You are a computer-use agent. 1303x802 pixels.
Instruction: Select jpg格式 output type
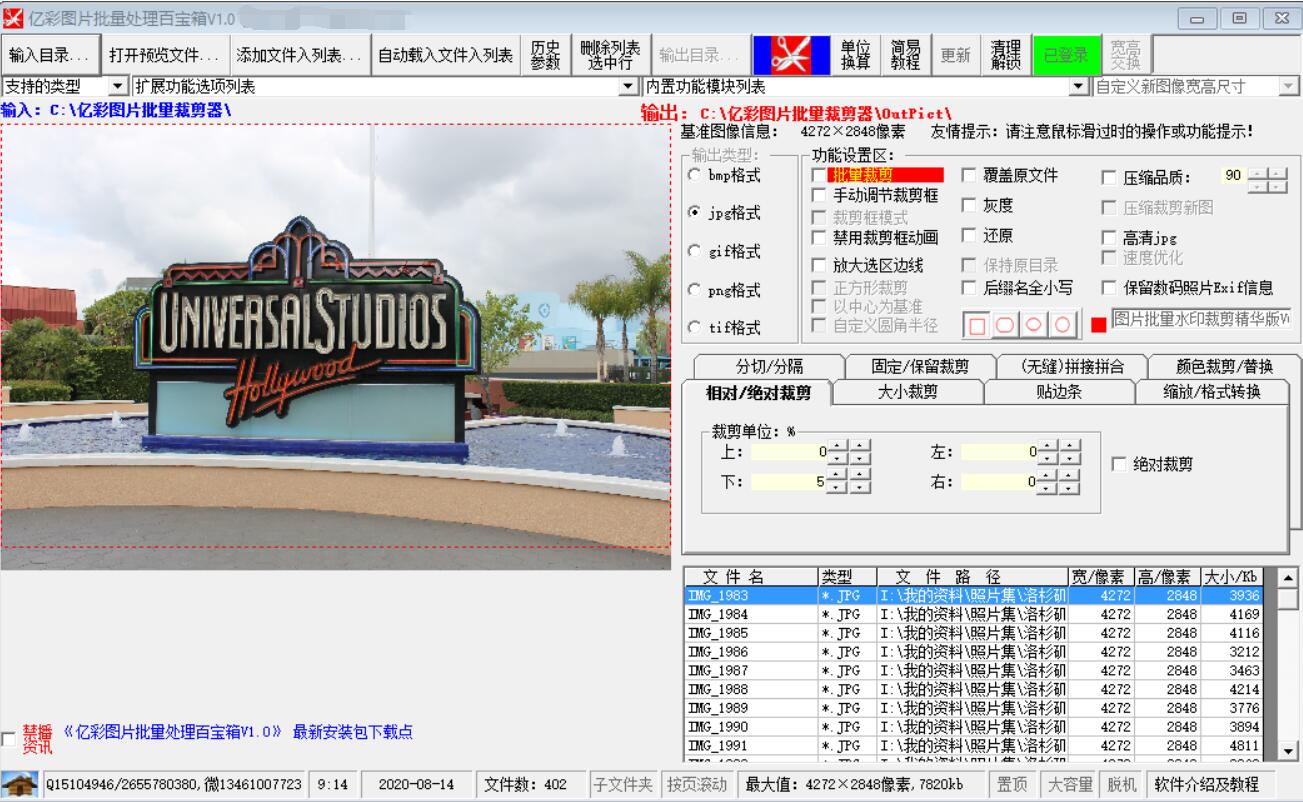tap(724, 213)
